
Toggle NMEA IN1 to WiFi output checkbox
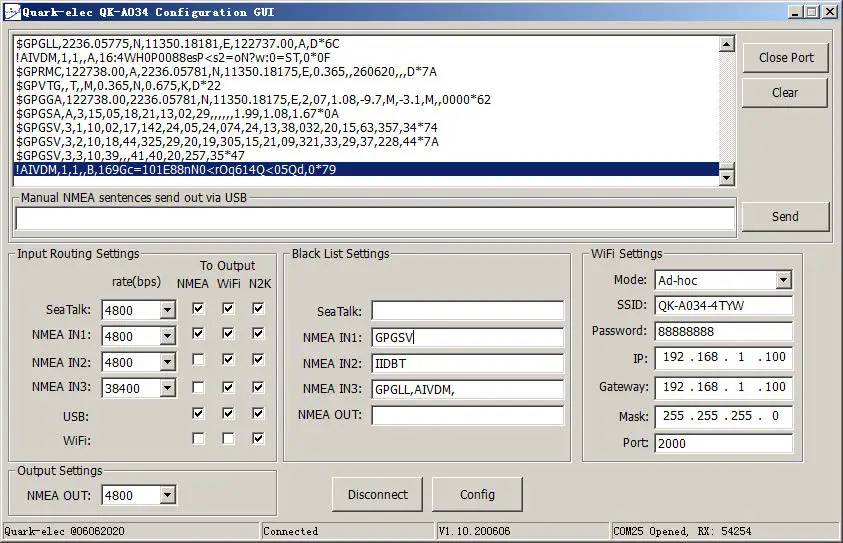(x=228, y=334)
